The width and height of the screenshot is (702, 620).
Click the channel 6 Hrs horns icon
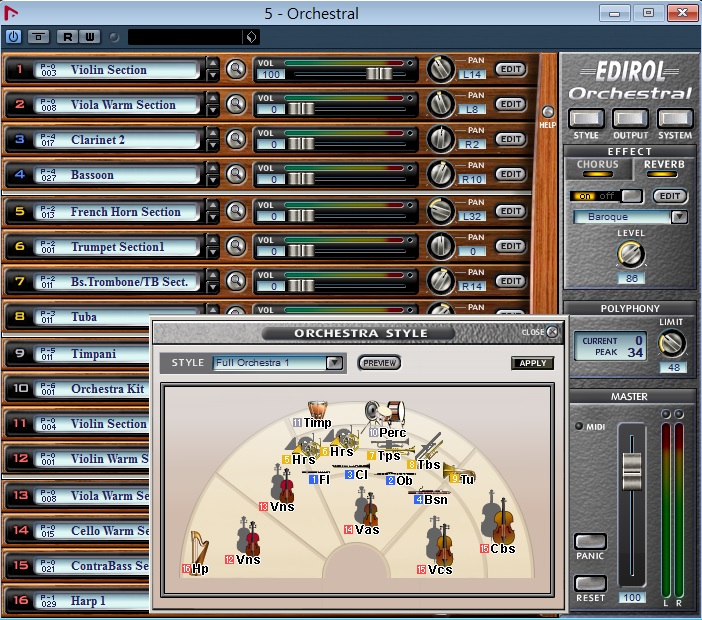342,437
